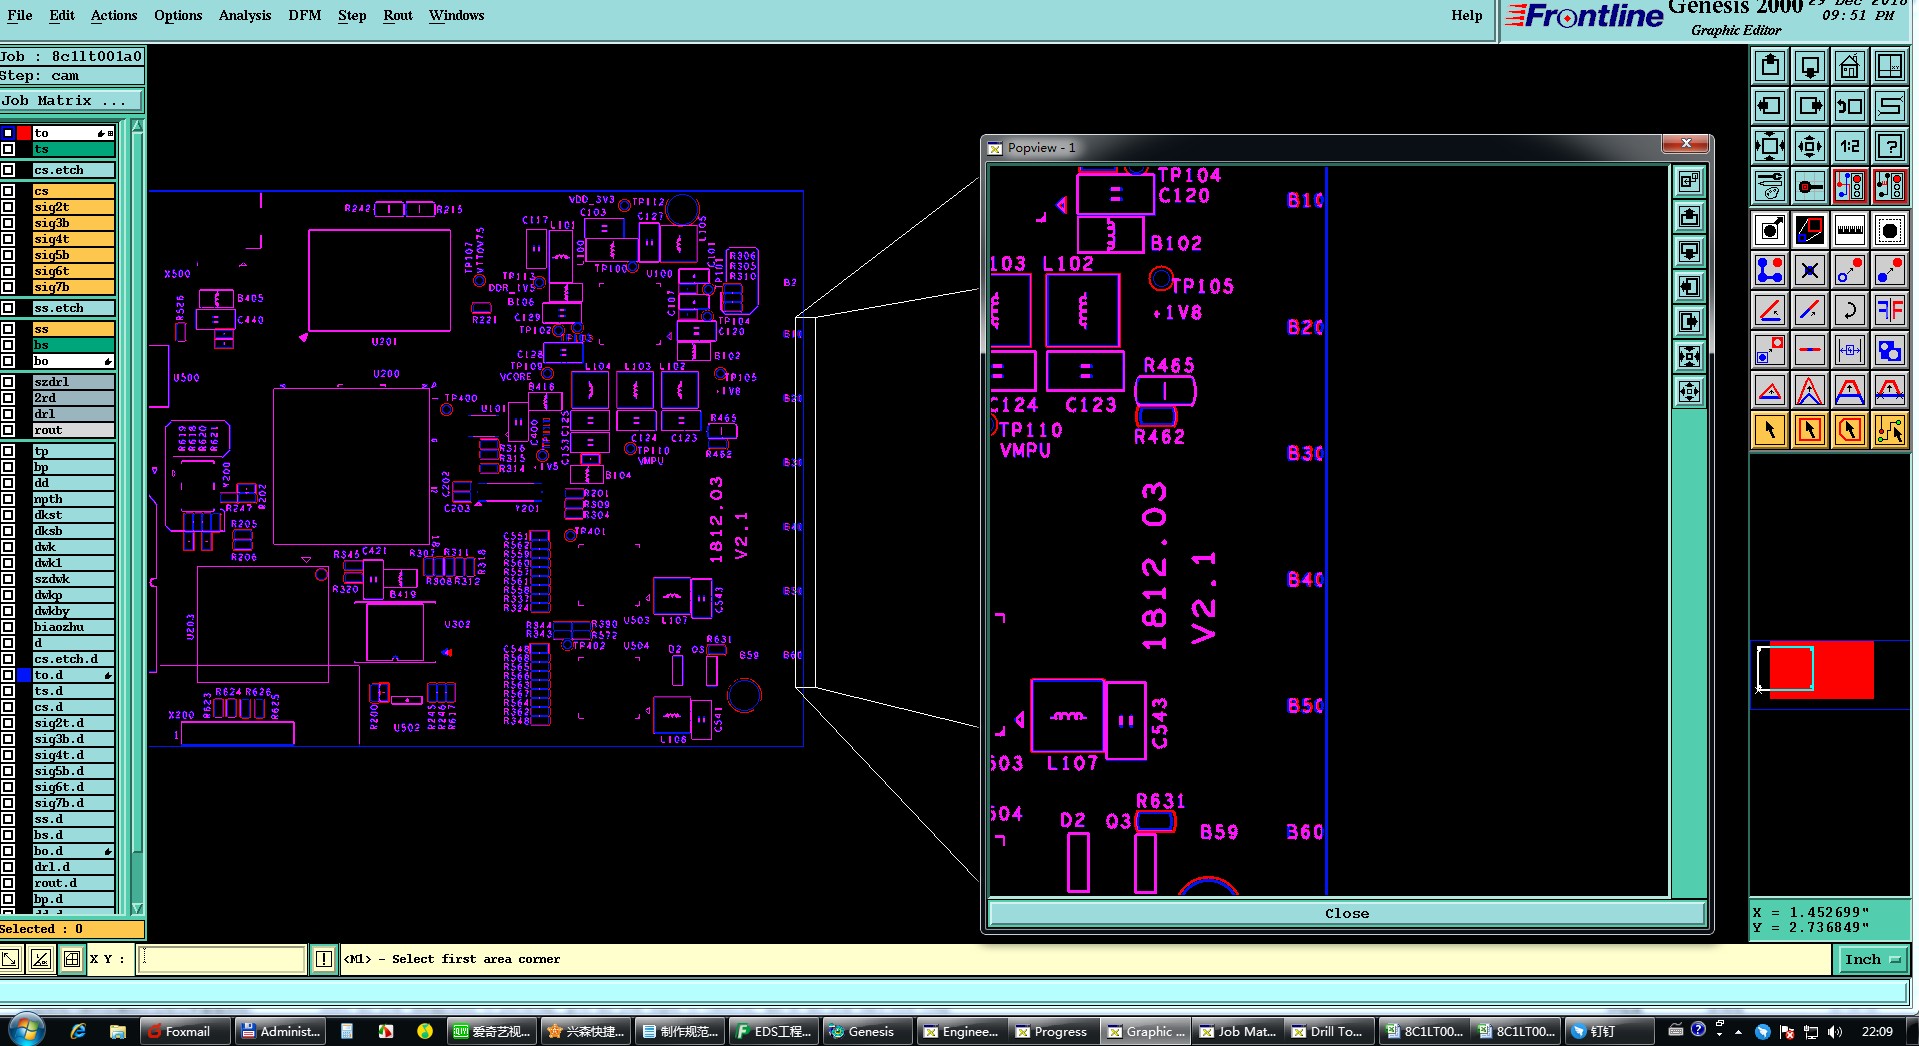
Task: Open the Inch units dropdown
Action: tap(1871, 959)
